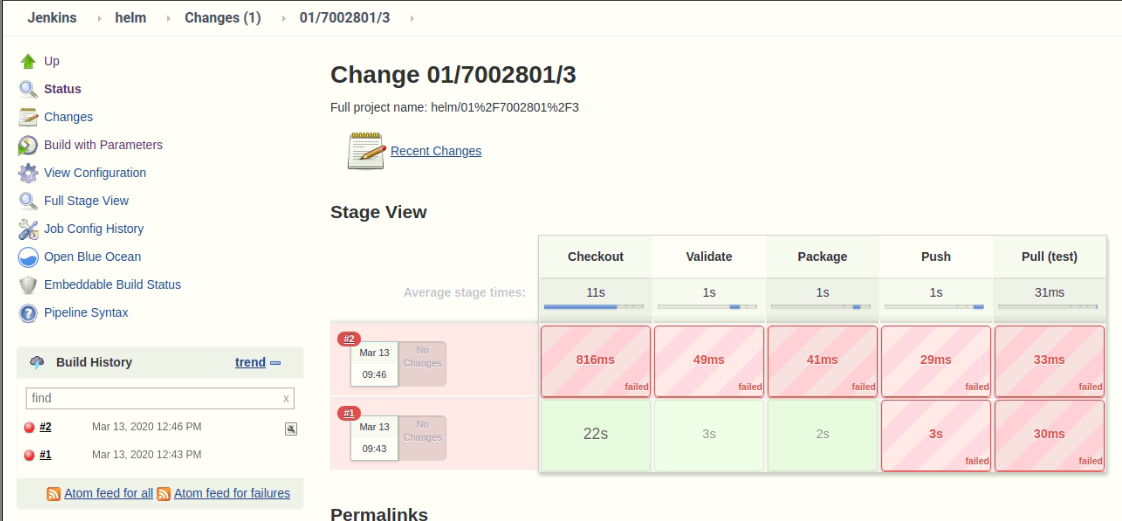This screenshot has height=521, width=1122.
Task: Click RSS icon for Atom feed for failures
Action: 163,494
